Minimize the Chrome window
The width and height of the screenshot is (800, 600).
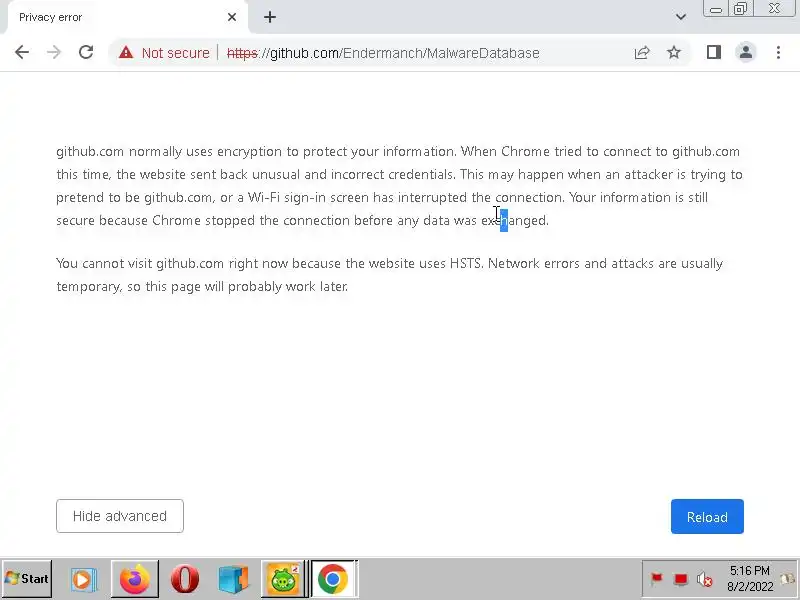[716, 9]
